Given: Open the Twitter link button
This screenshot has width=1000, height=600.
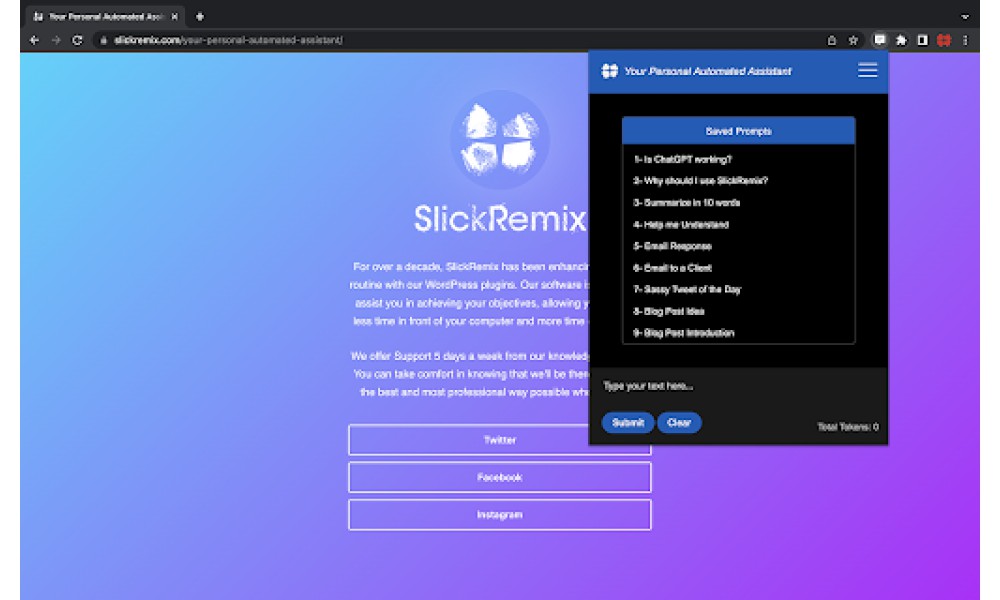Looking at the screenshot, I should coord(499,440).
